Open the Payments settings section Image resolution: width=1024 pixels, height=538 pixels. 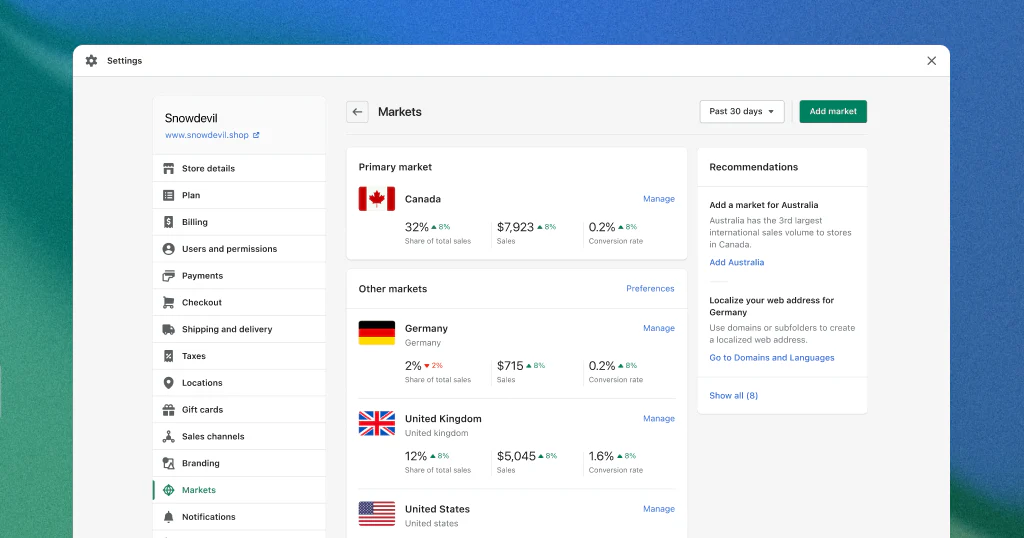tap(202, 276)
